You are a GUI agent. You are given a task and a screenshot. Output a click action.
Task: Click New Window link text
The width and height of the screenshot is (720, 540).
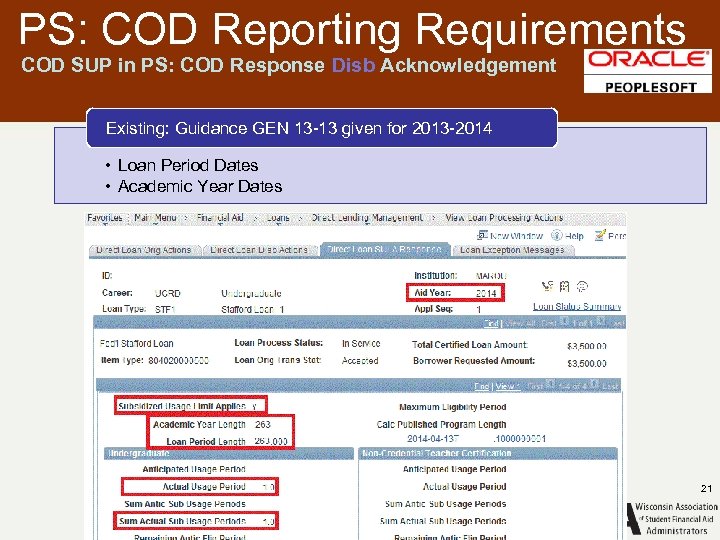[516, 236]
